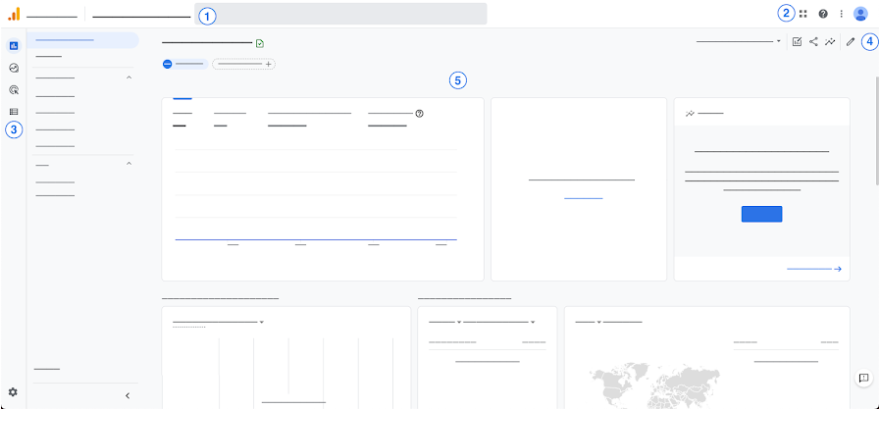Screen dimensions: 882x421
Task: Open the three-dot more options menu
Action: point(841,14)
